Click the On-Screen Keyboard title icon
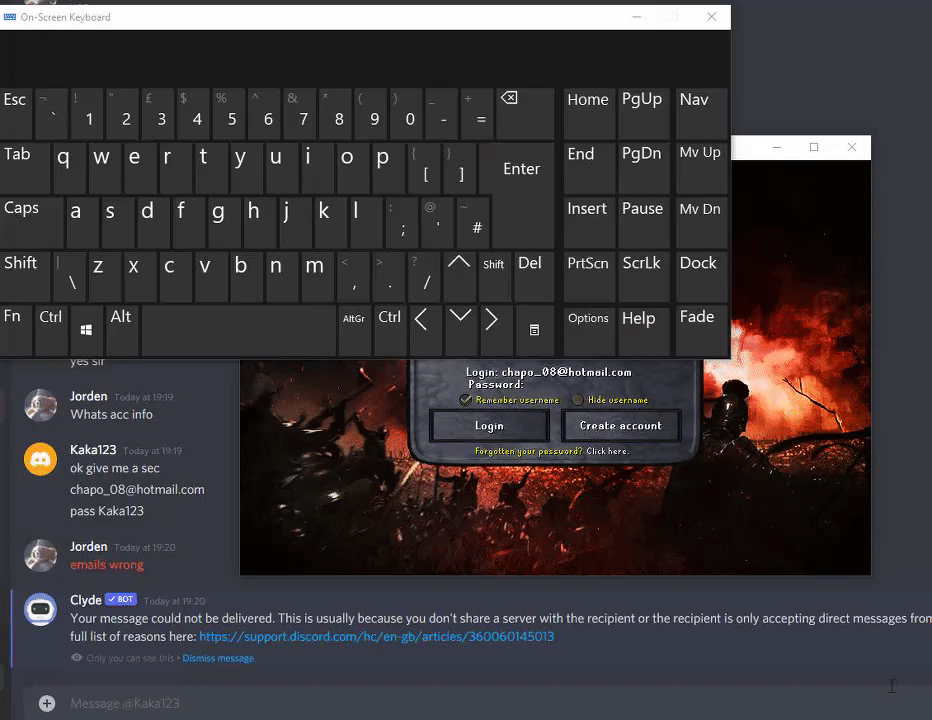This screenshot has width=932, height=720. click(10, 17)
